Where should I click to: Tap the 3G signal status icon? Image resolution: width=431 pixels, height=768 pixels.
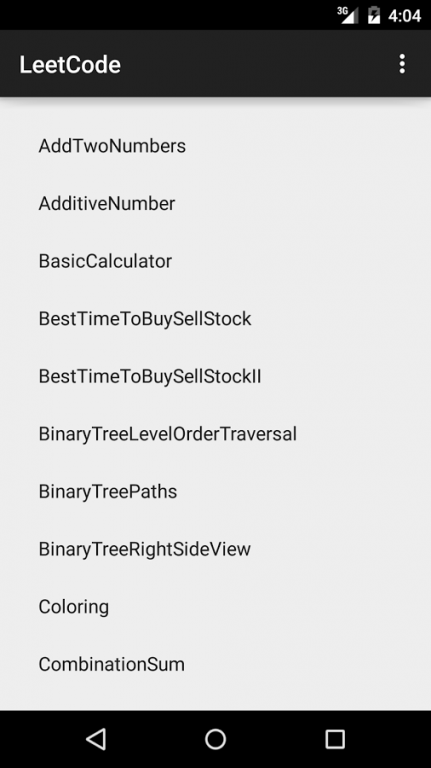click(x=347, y=15)
